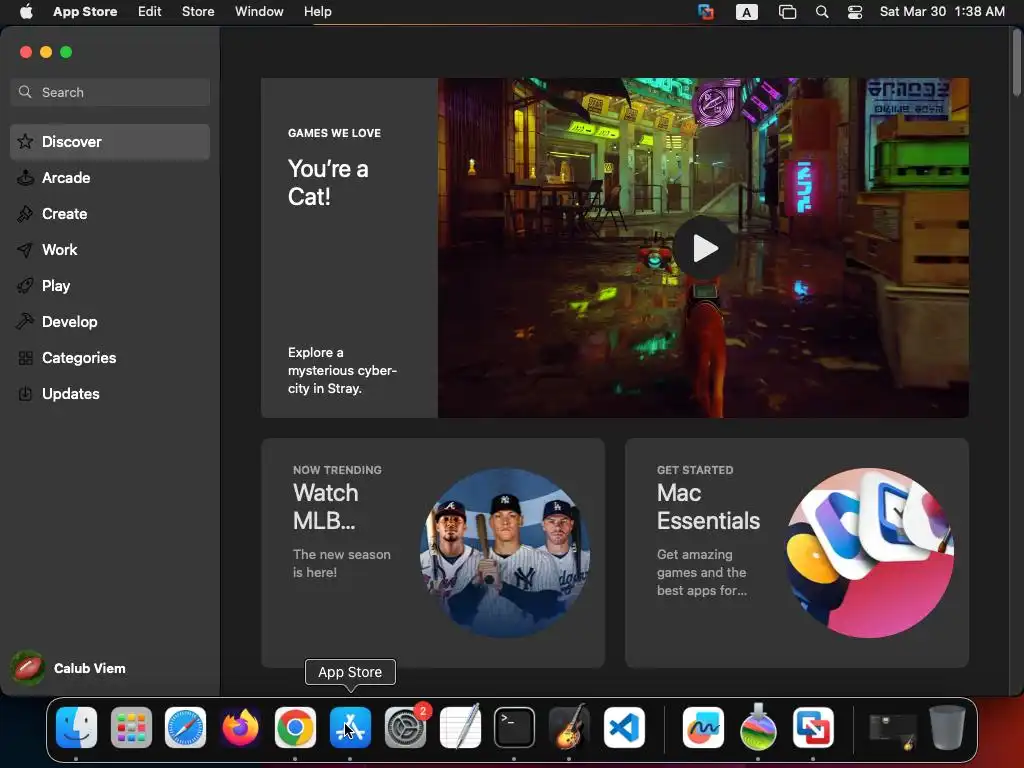1024x768 pixels.
Task: Open the minimized window thumbnail in dock
Action: 893,731
